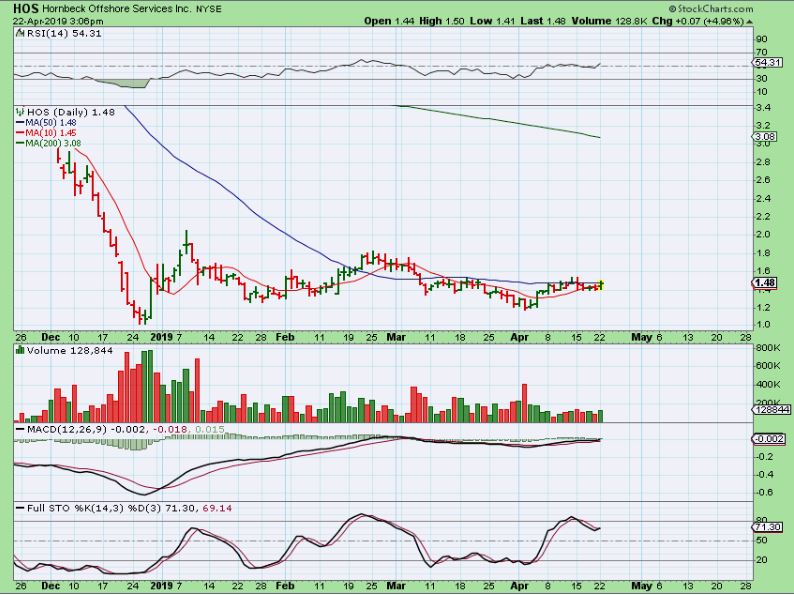Click the up arrow beside the Chg value
The width and height of the screenshot is (794, 595).
(749, 21)
